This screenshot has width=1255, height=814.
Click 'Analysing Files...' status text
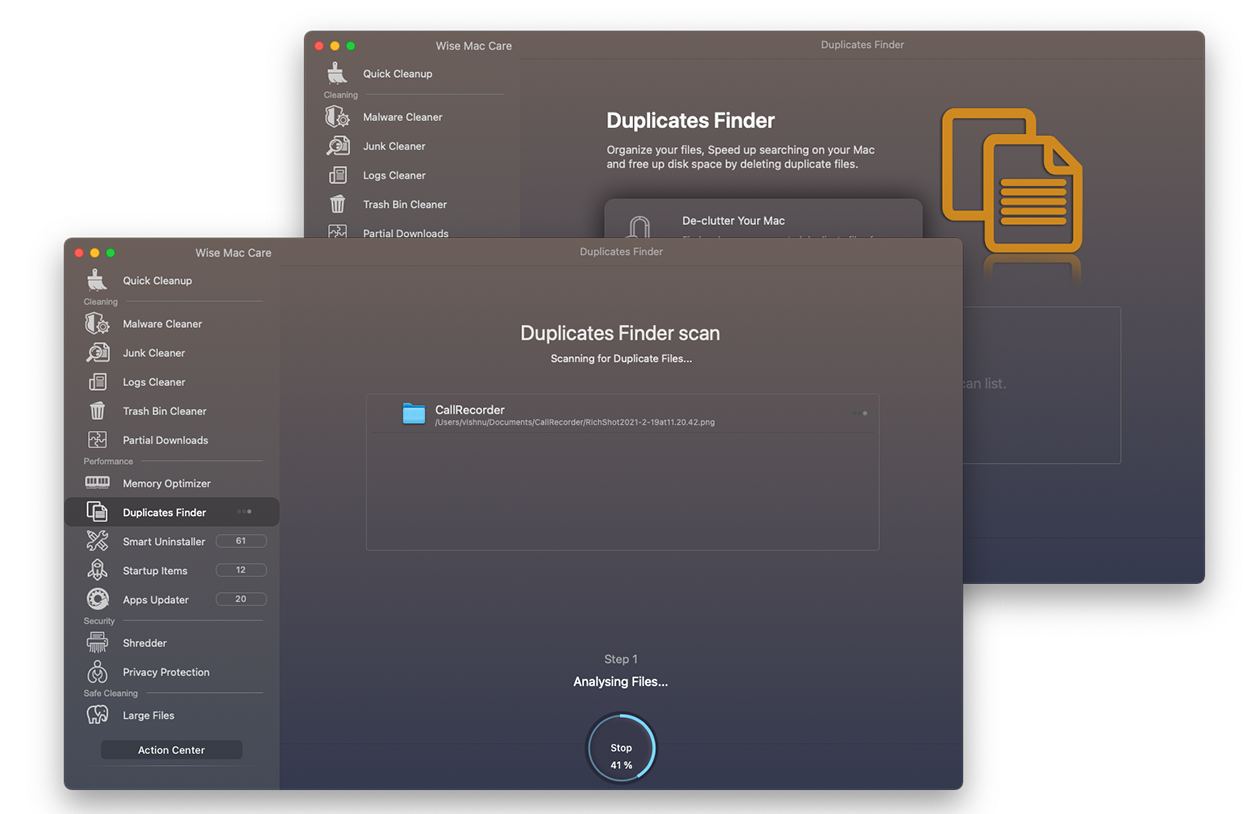tap(621, 682)
